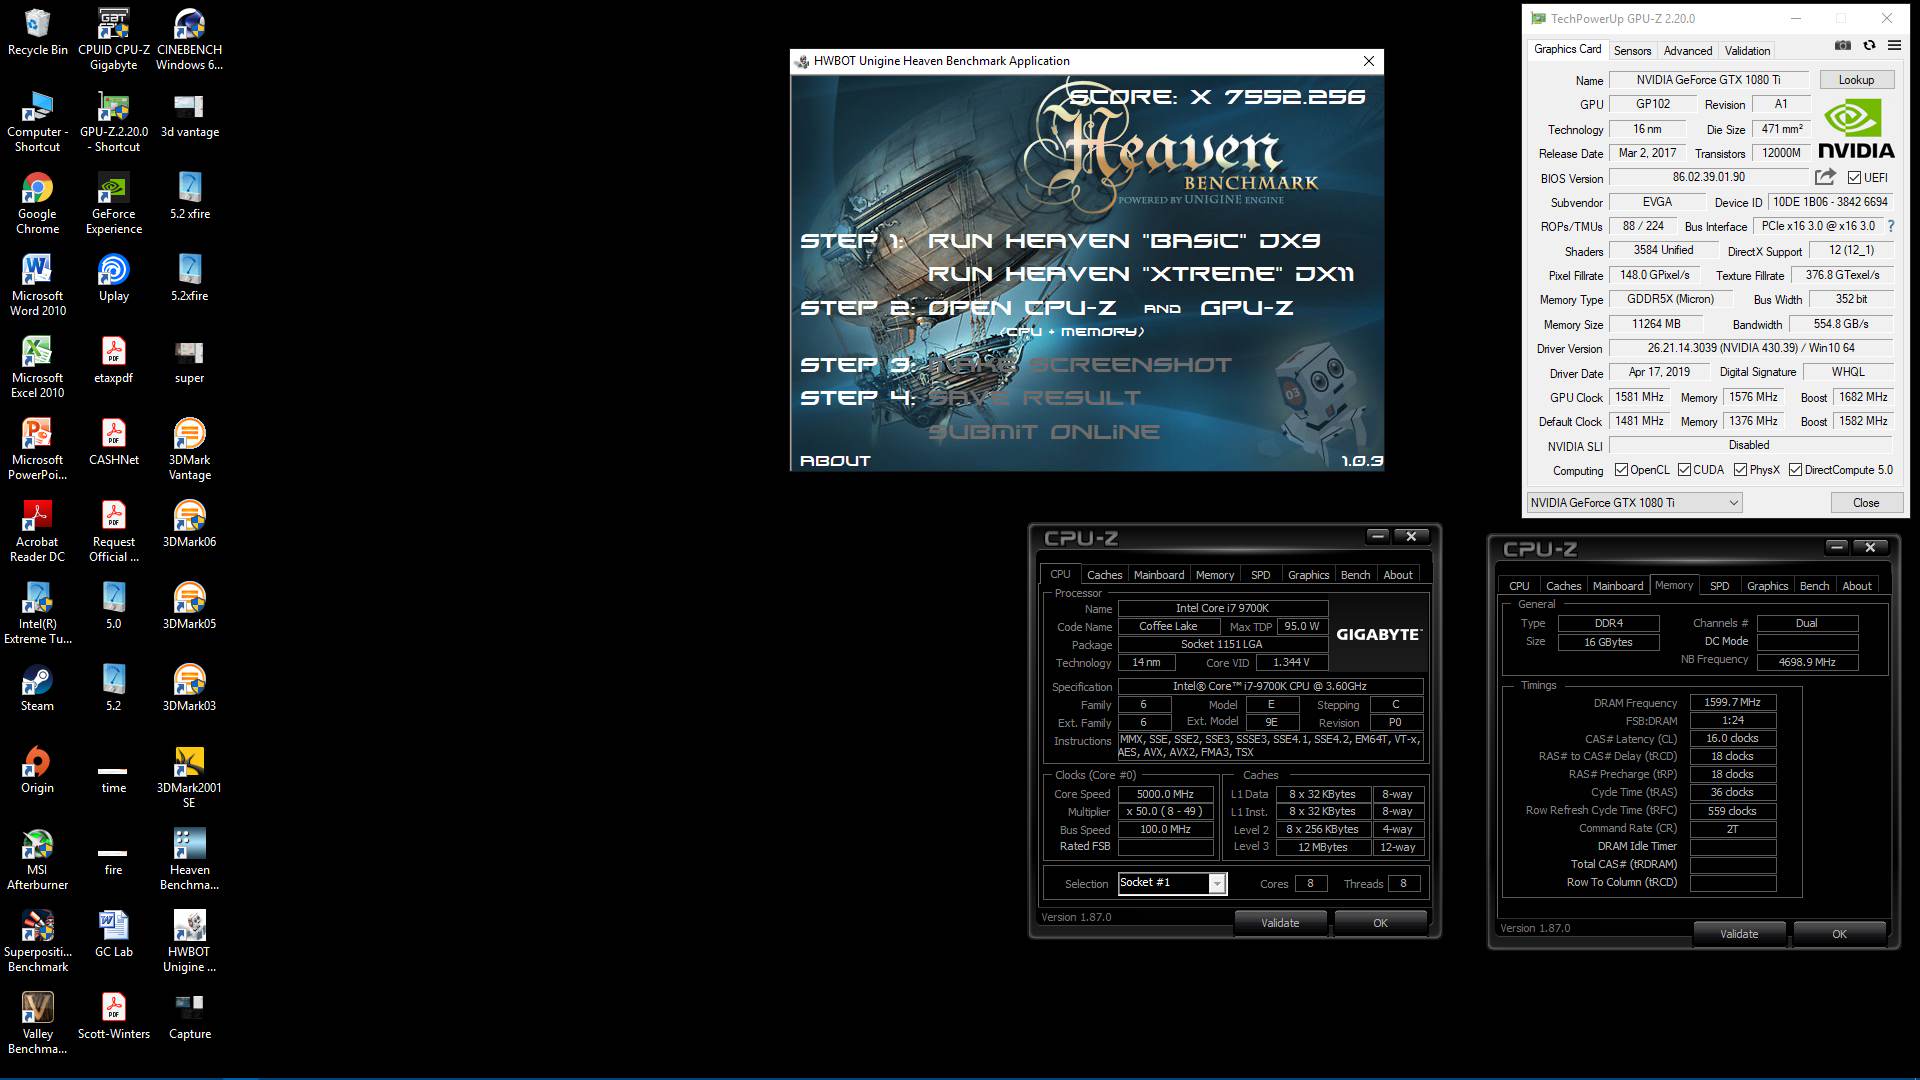Switch to Advanced tab in GPU-Z
This screenshot has height=1080, width=1920.
(1688, 51)
